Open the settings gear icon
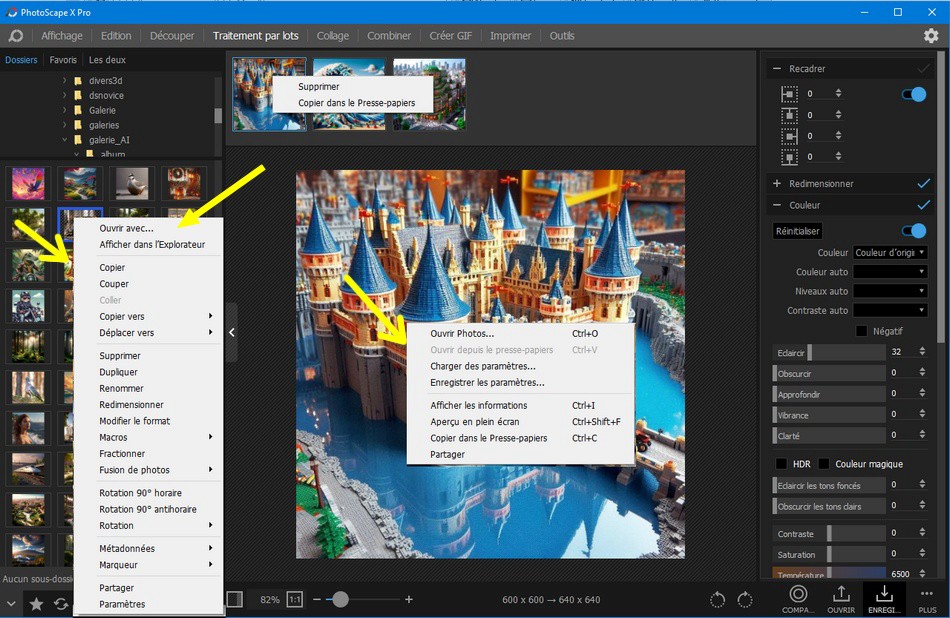 [x=931, y=36]
